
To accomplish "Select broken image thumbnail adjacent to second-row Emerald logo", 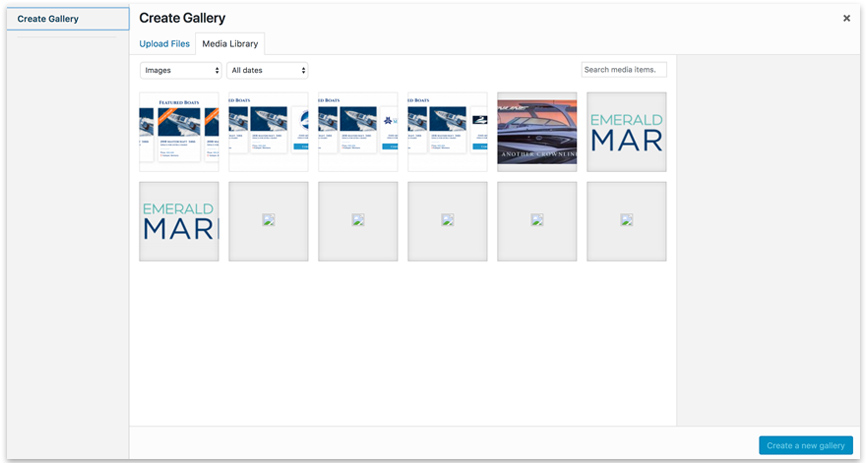I will click(x=269, y=221).
